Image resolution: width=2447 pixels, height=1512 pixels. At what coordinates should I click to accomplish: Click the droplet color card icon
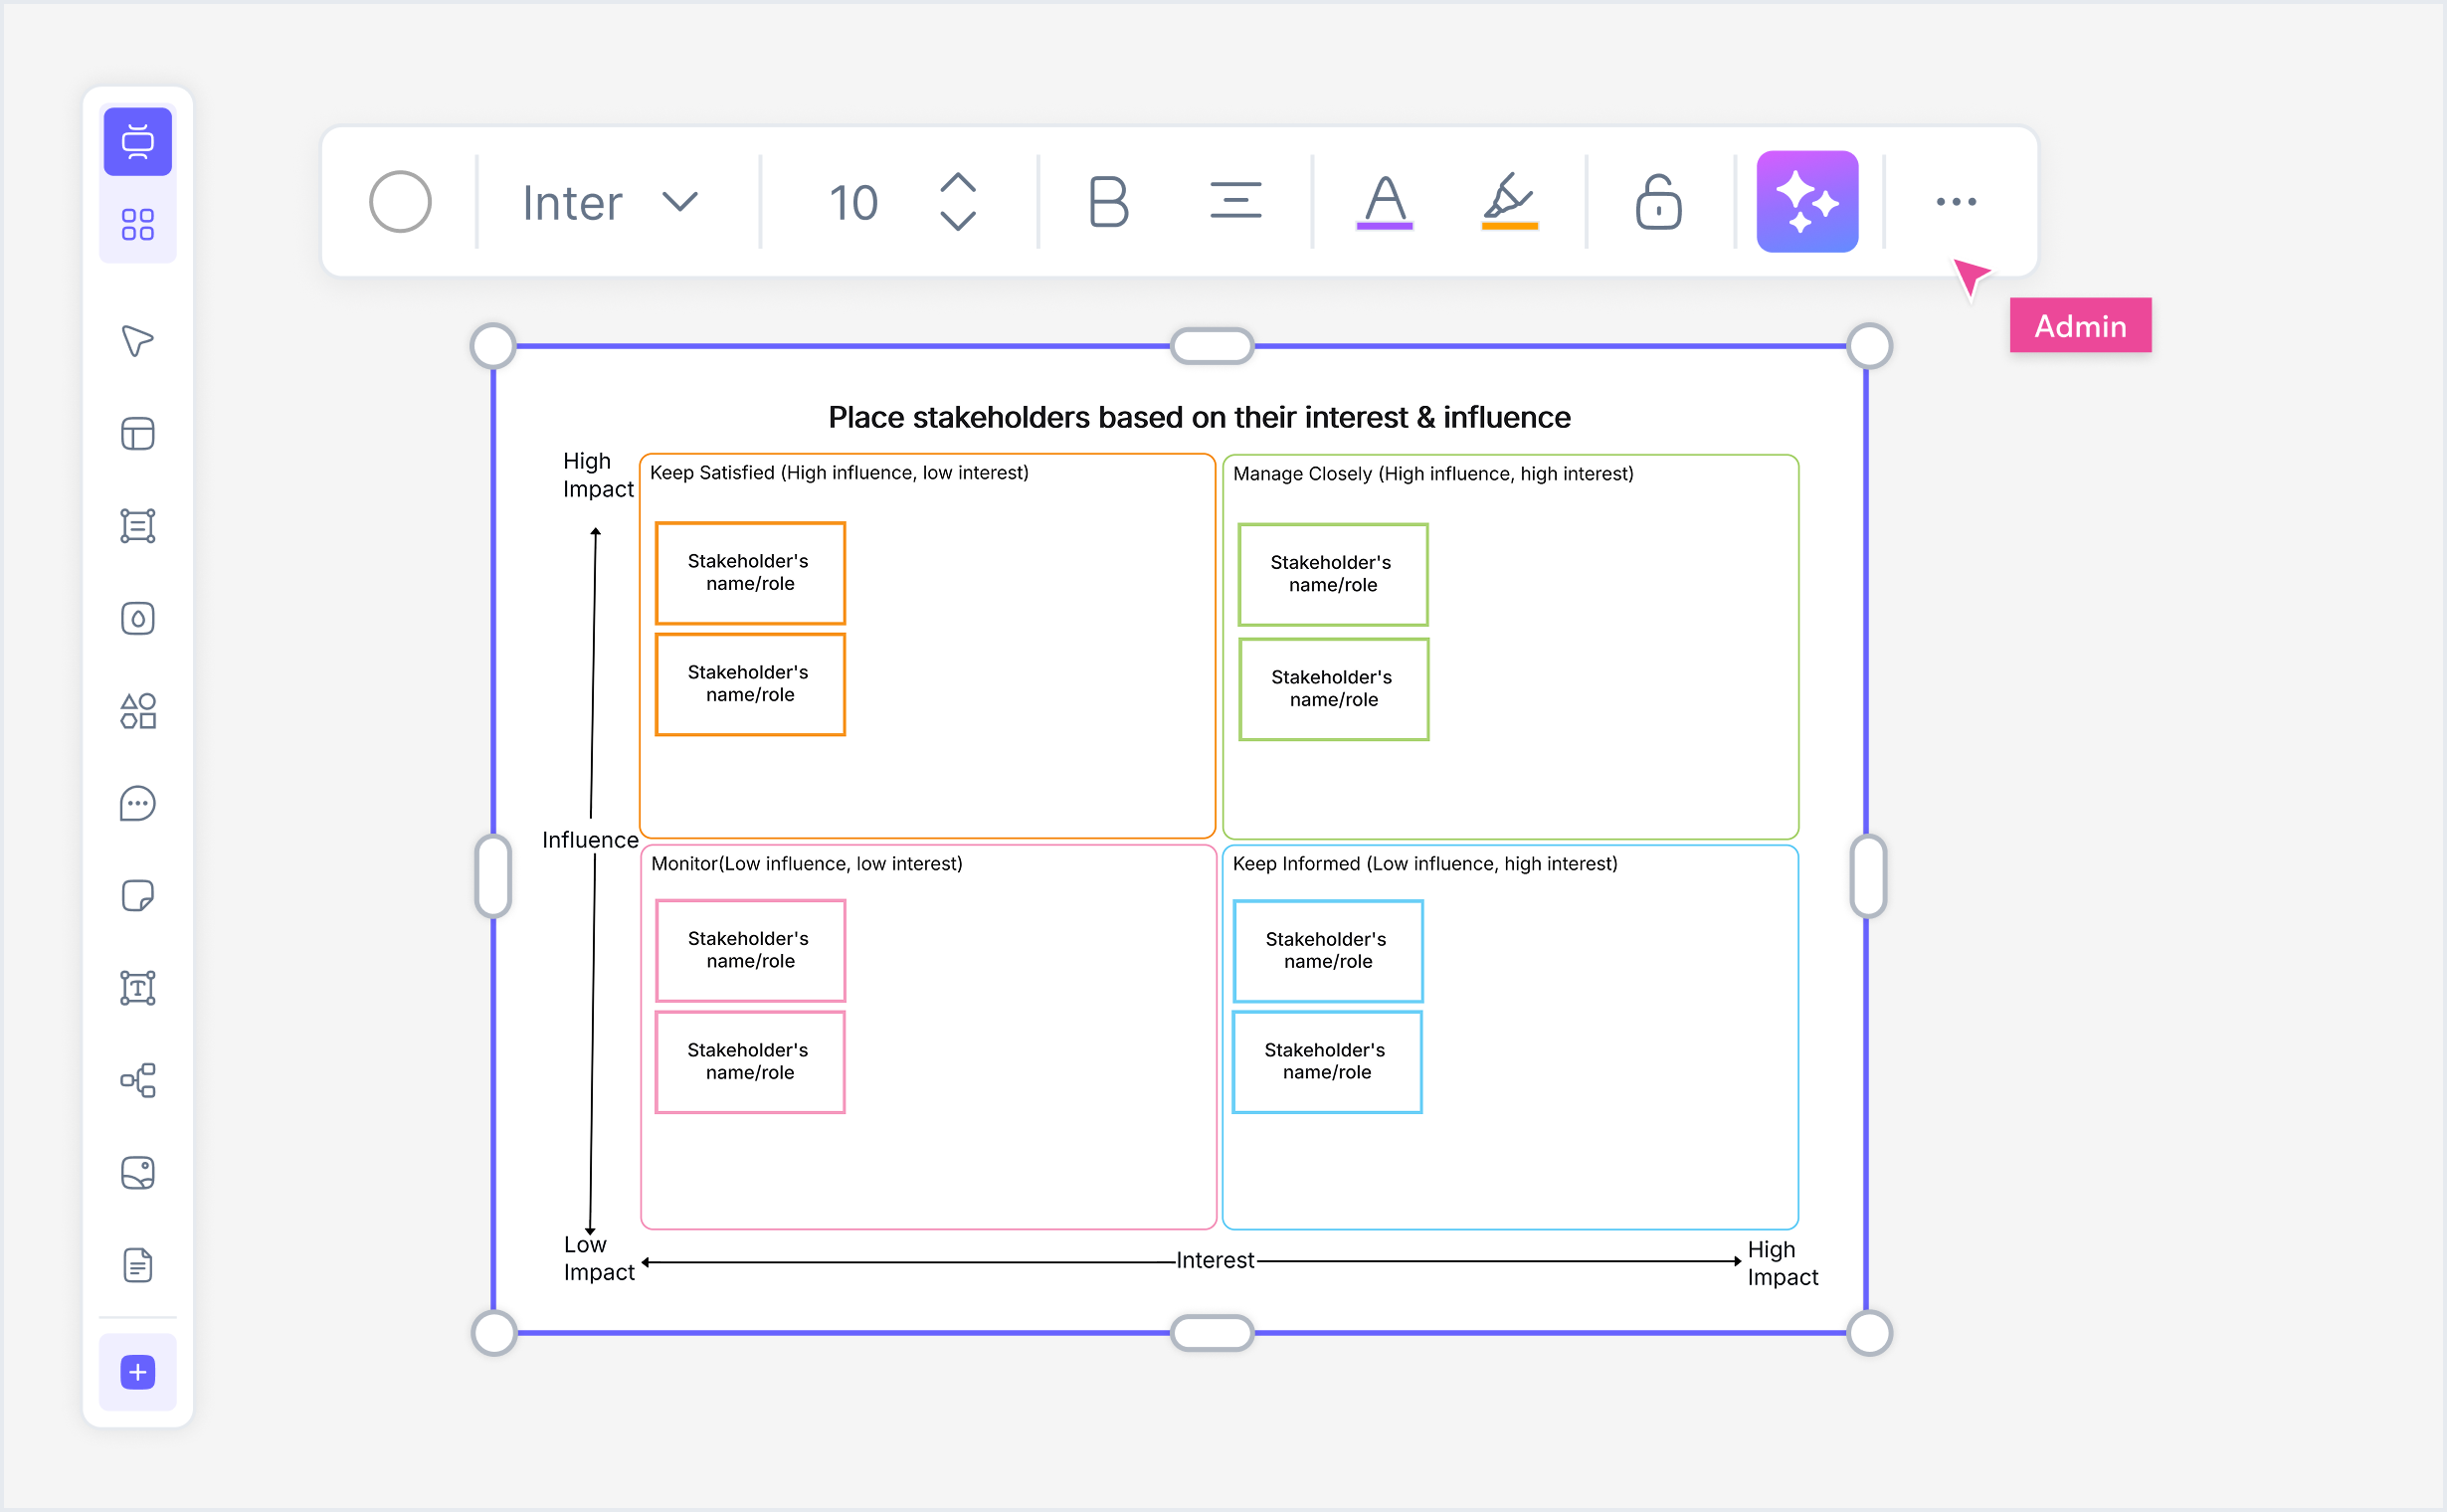point(138,619)
